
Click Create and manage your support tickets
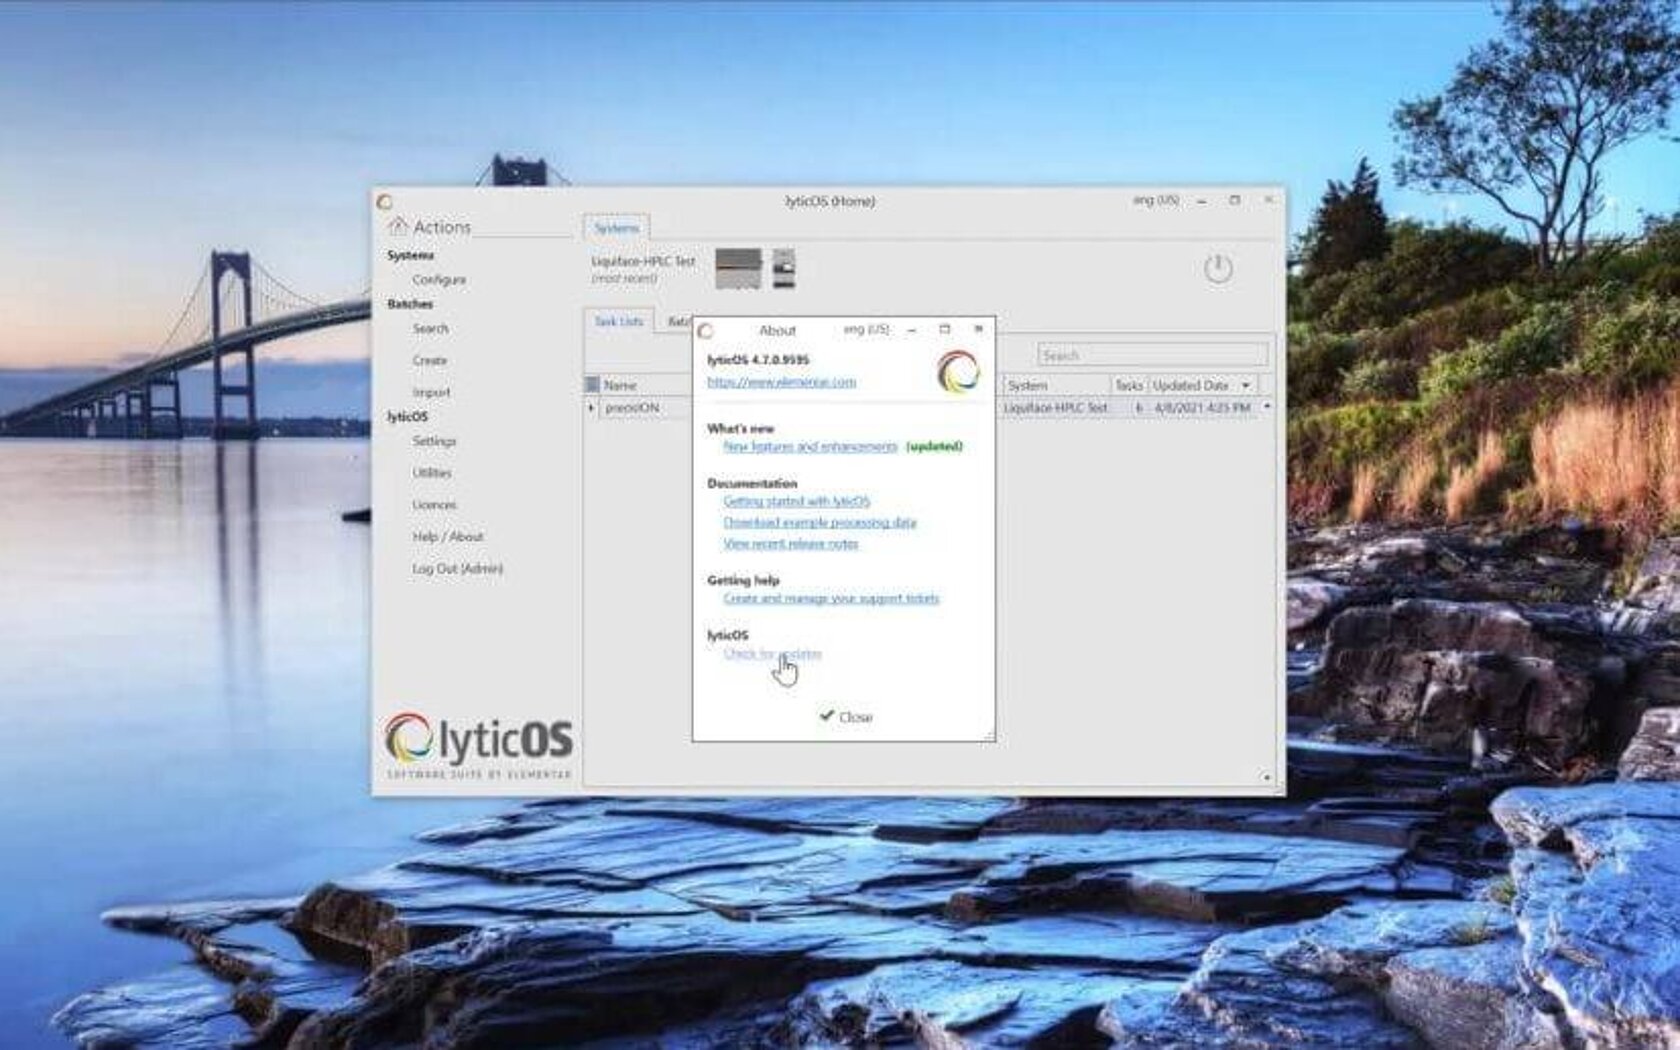pos(831,599)
